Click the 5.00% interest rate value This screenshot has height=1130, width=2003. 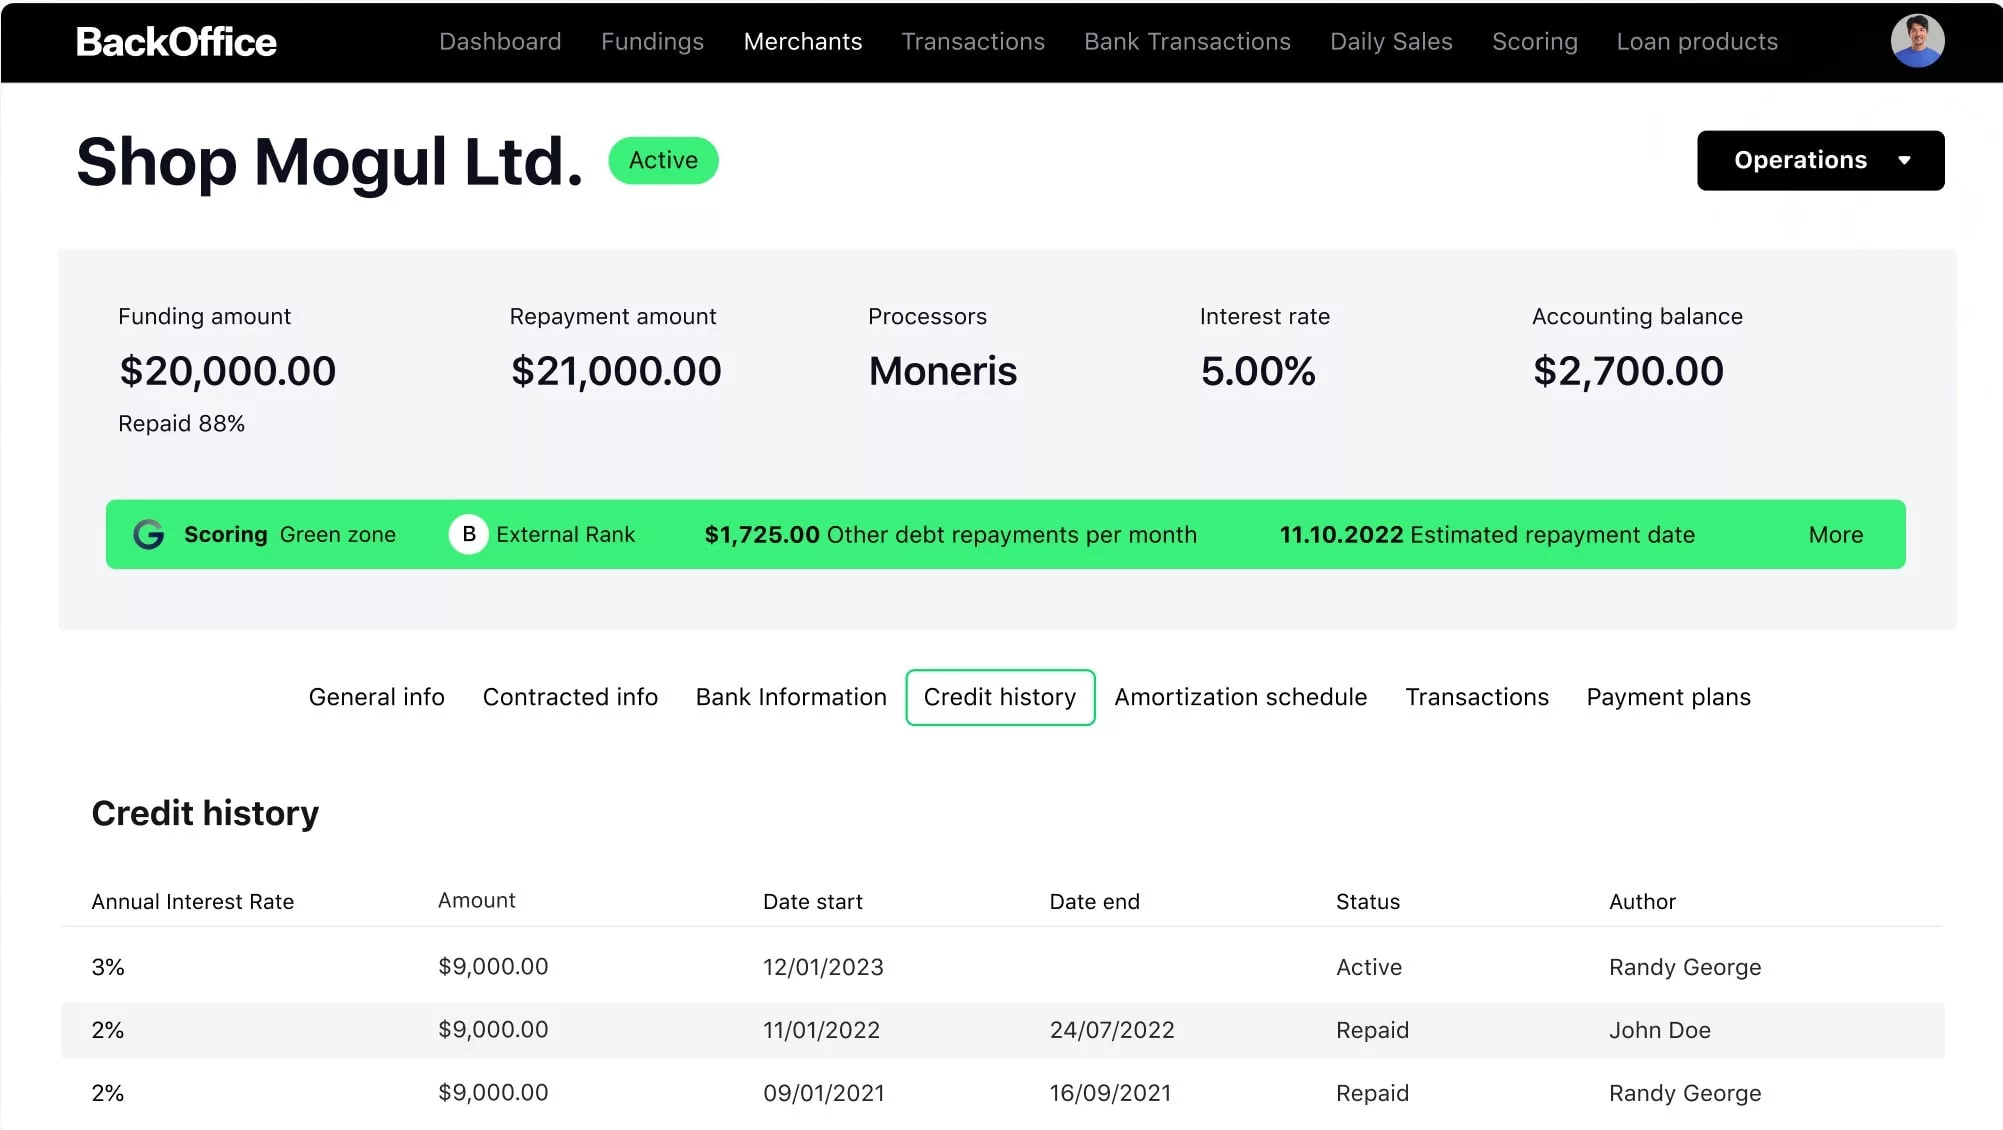click(1257, 371)
